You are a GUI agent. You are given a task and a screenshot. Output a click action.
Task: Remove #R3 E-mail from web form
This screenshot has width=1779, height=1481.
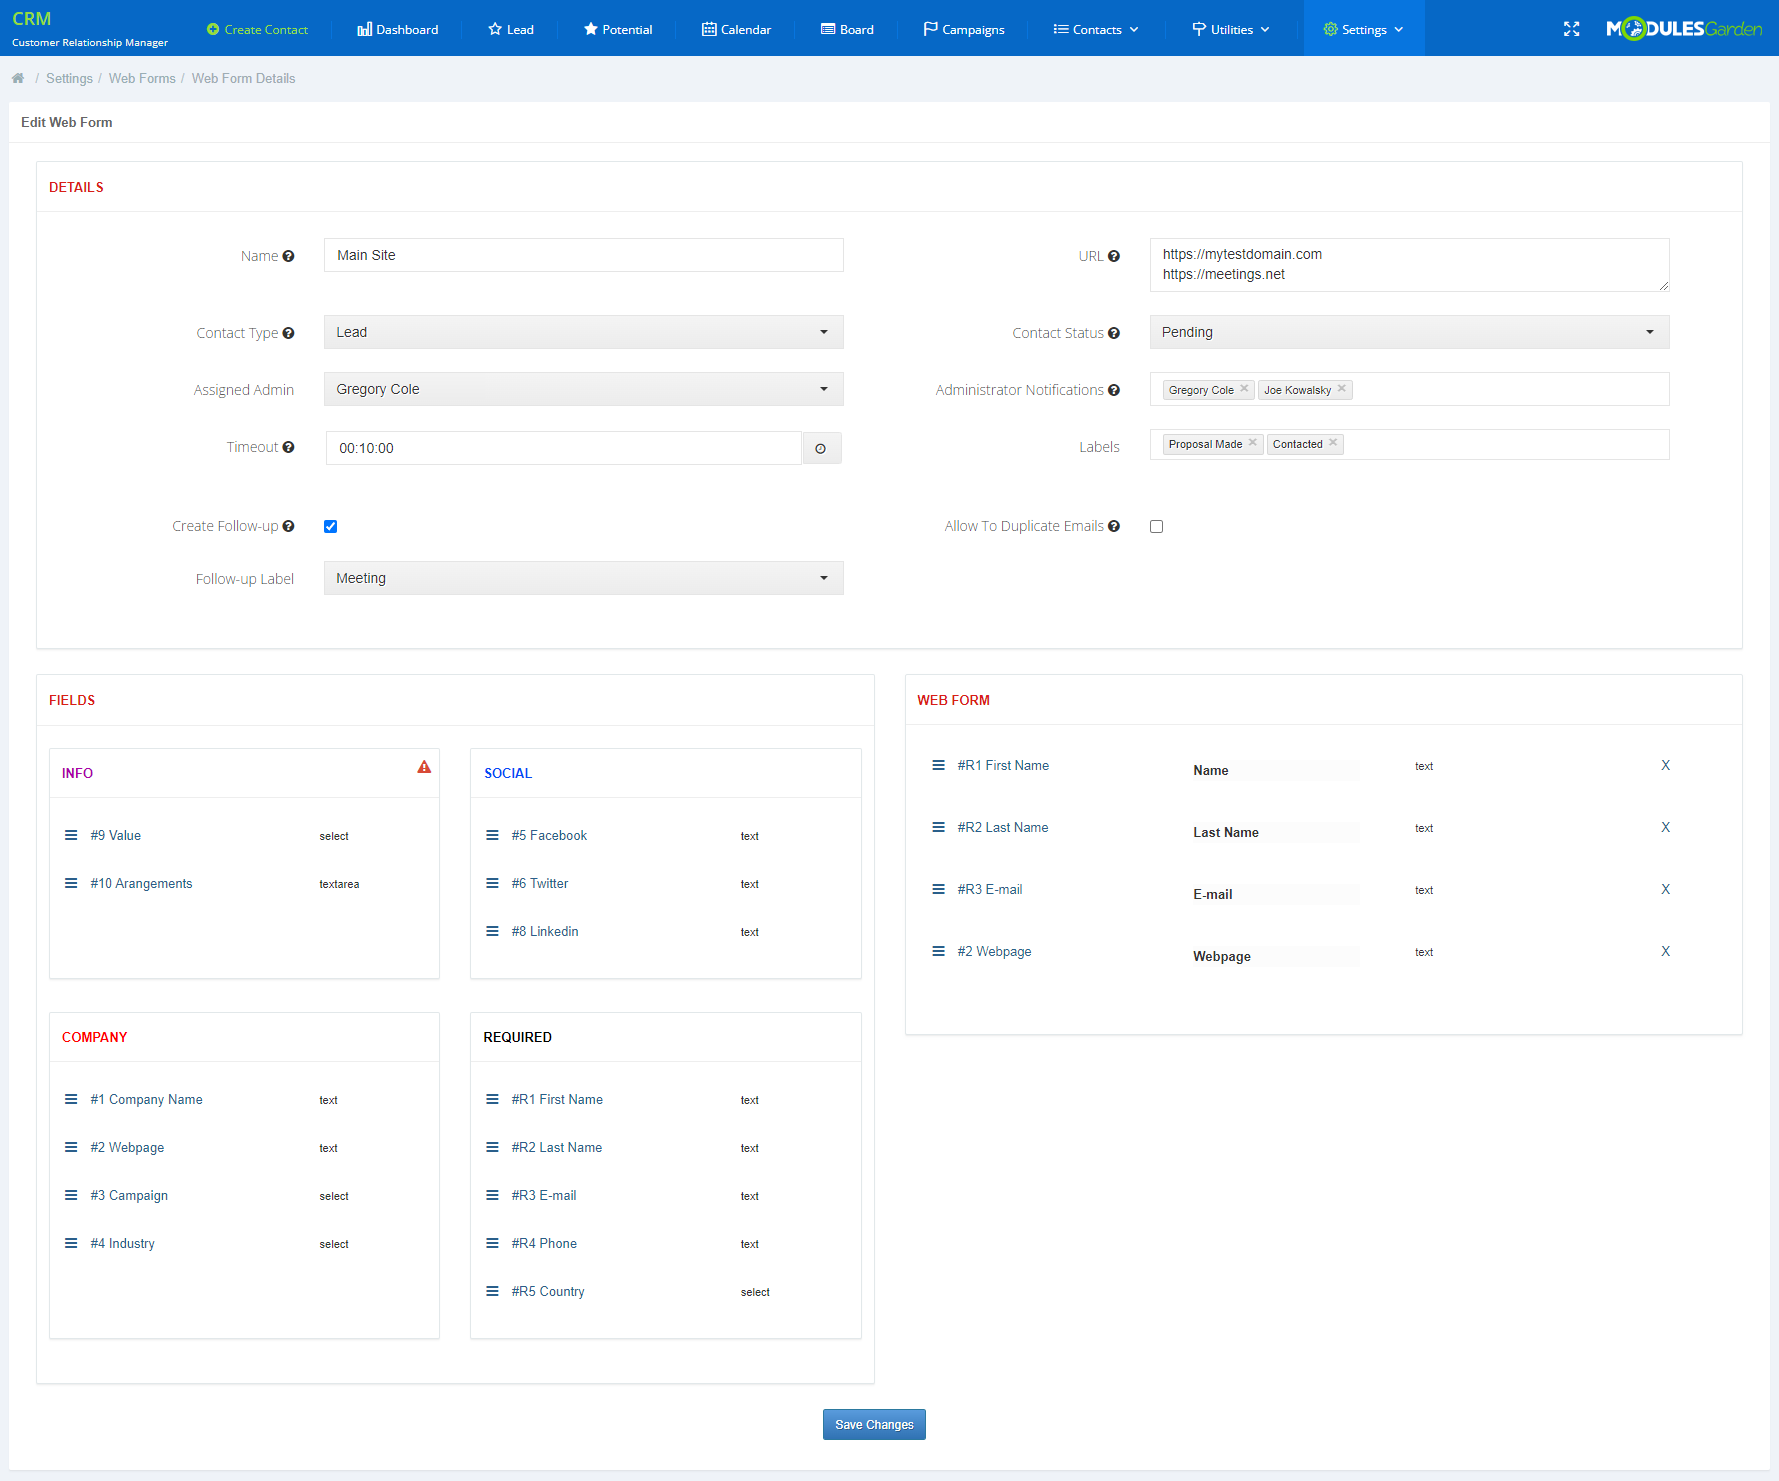click(1665, 889)
